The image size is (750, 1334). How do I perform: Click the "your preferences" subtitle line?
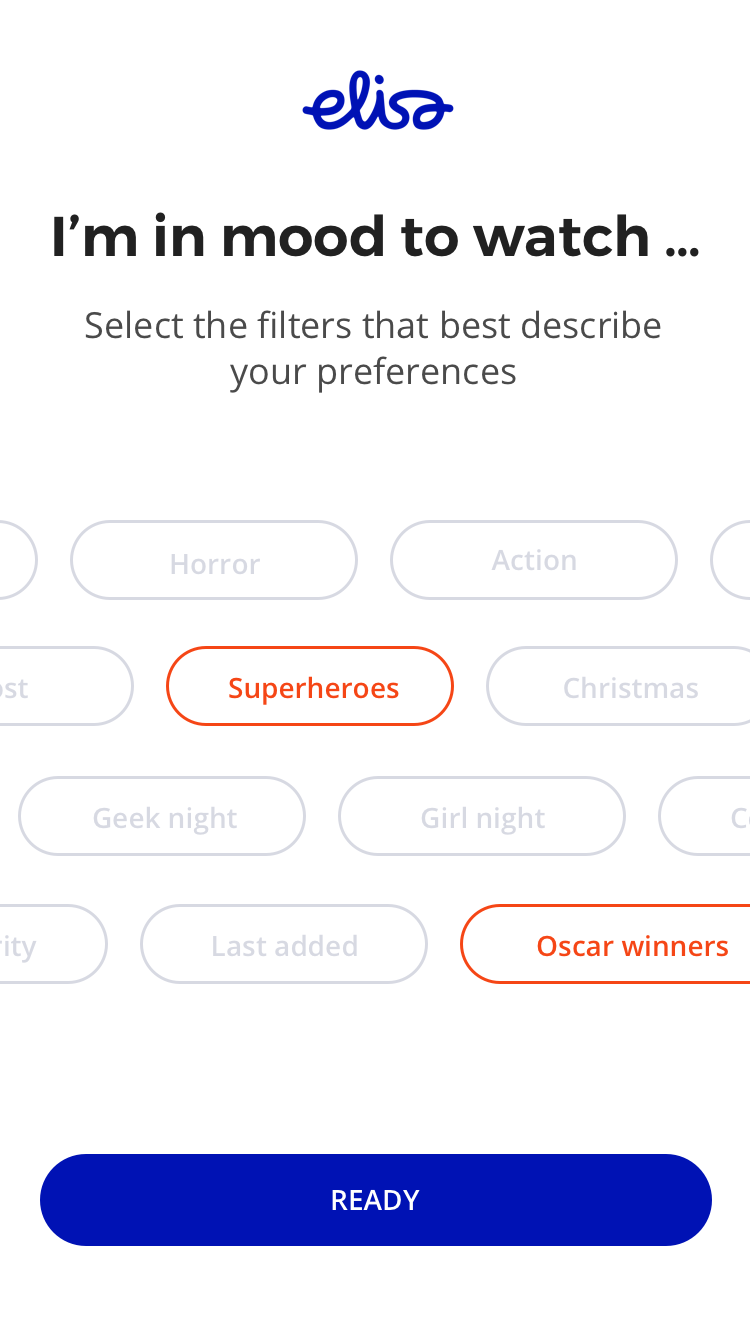pos(373,372)
